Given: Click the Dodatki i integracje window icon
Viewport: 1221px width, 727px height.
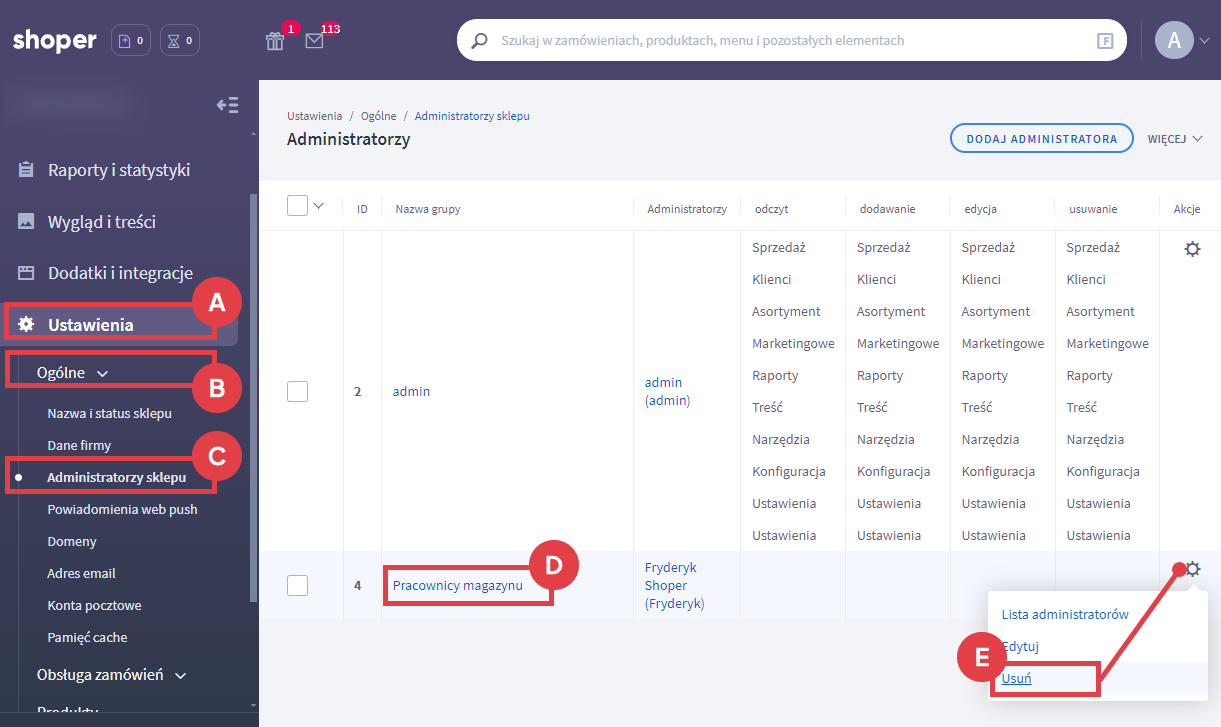Looking at the screenshot, I should pyautogui.click(x=27, y=273).
